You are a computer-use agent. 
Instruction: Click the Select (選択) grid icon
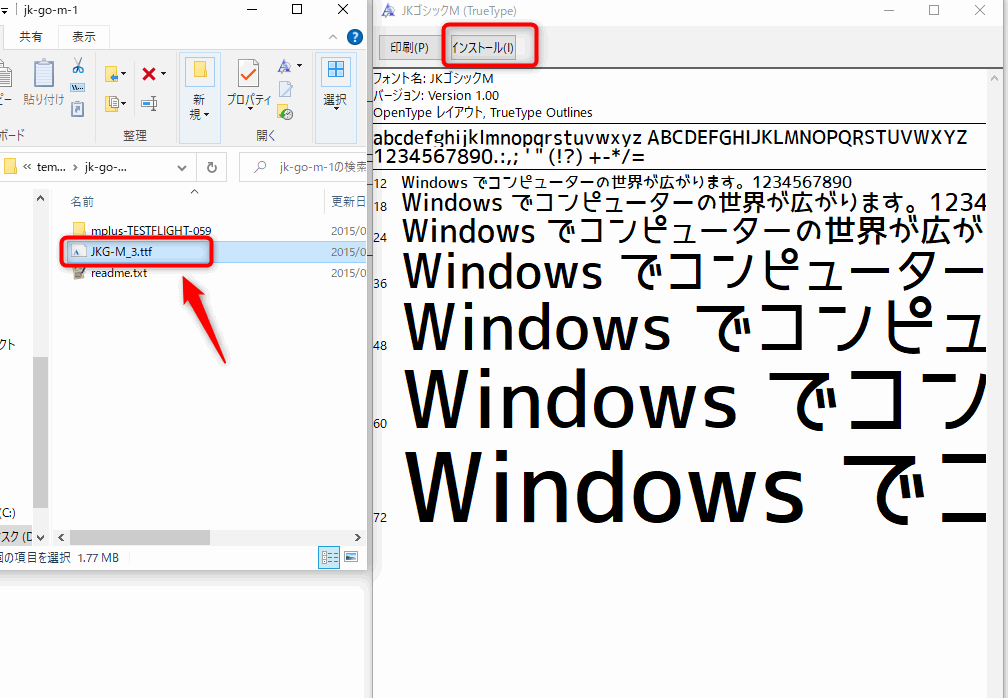coord(336,69)
